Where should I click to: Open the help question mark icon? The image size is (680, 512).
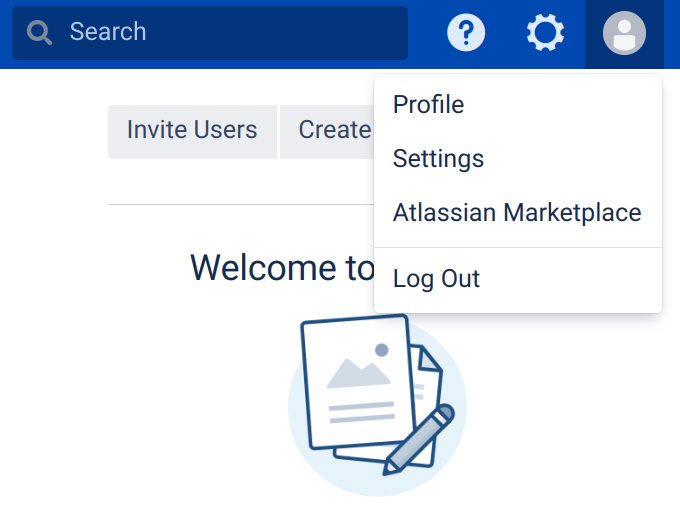click(465, 33)
